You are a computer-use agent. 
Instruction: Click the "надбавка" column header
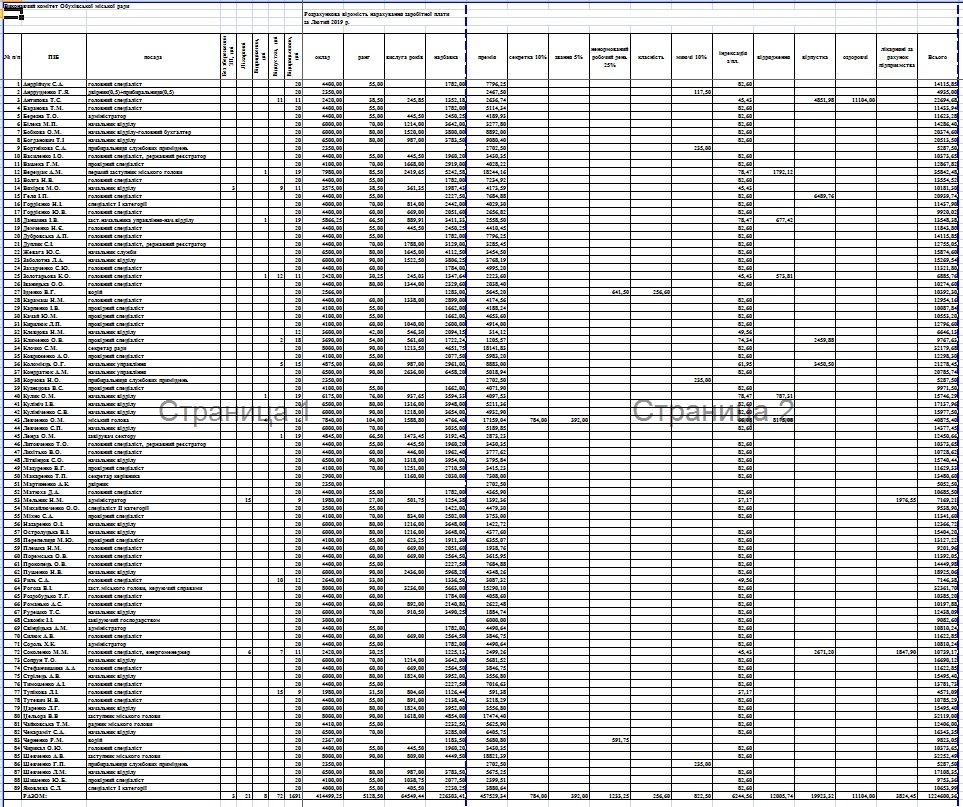(447, 57)
